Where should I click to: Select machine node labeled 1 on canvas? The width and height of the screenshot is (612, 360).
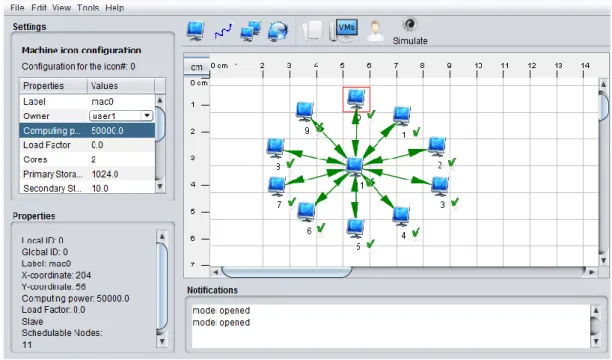pyautogui.click(x=402, y=116)
